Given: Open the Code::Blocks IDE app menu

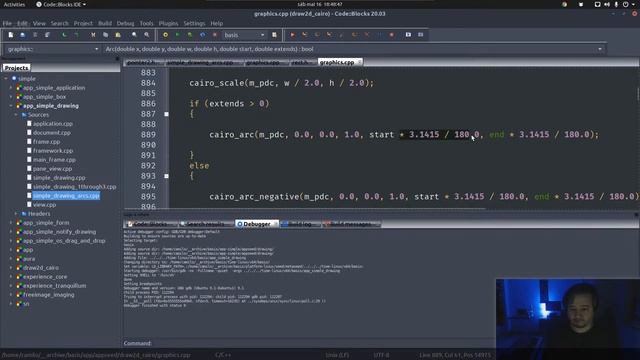Looking at the screenshot, I should tap(61, 4).
